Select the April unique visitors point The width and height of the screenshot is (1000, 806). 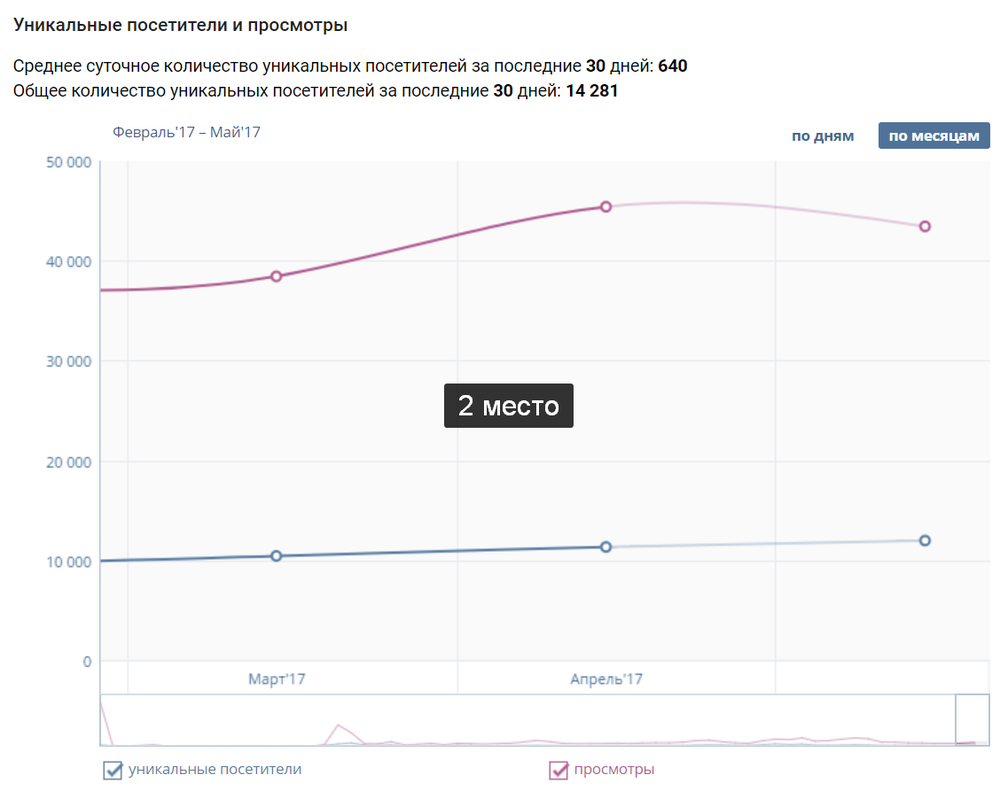pyautogui.click(x=606, y=547)
